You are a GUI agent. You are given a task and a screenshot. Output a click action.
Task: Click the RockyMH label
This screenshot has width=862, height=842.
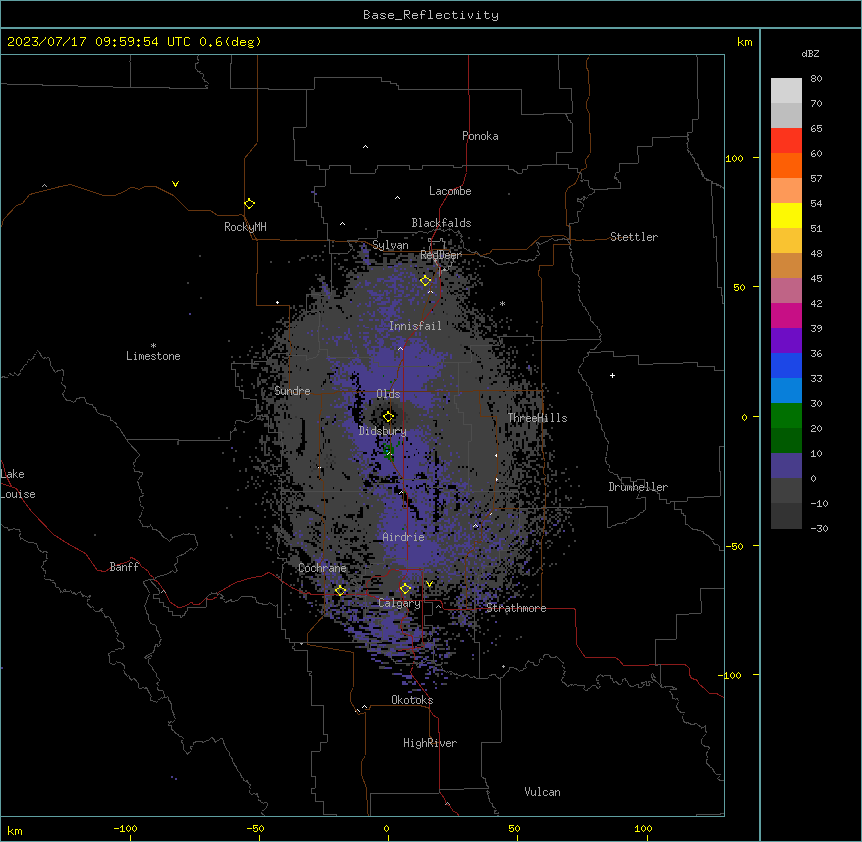tap(245, 227)
